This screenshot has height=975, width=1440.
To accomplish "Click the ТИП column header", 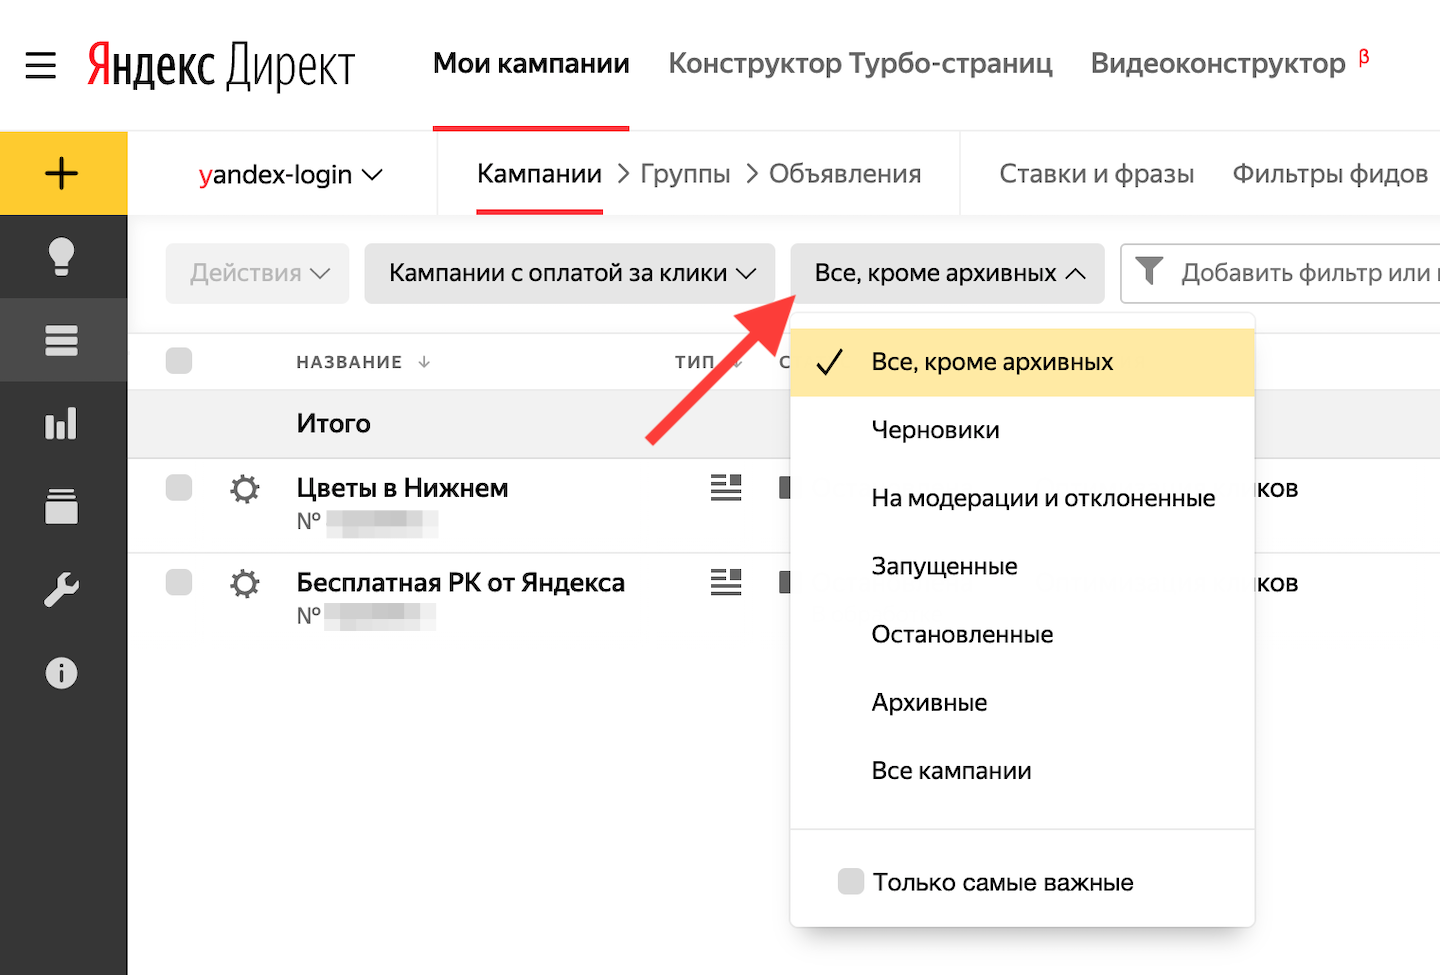I will tap(694, 362).
